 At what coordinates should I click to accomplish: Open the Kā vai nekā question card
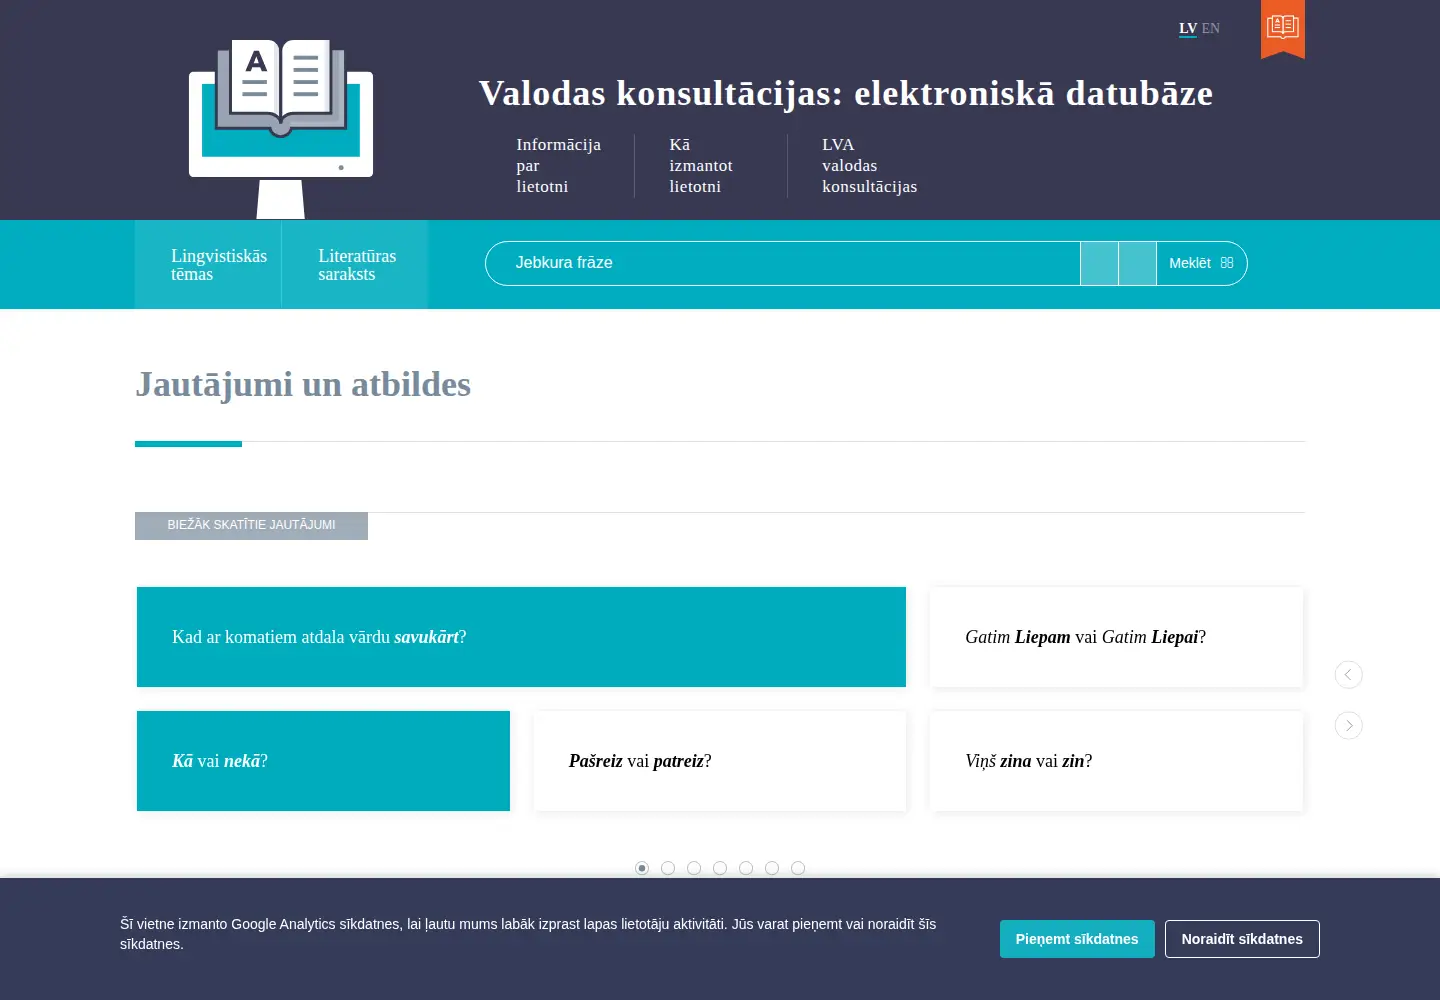tap(323, 761)
